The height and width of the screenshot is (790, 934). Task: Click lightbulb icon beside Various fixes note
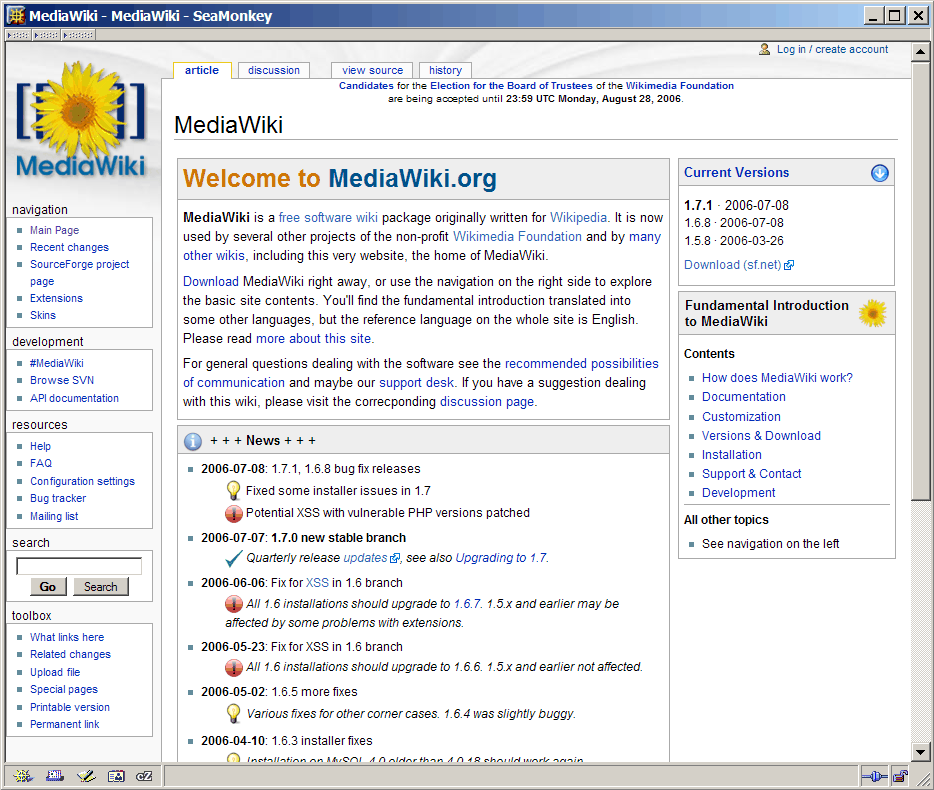pos(234,713)
